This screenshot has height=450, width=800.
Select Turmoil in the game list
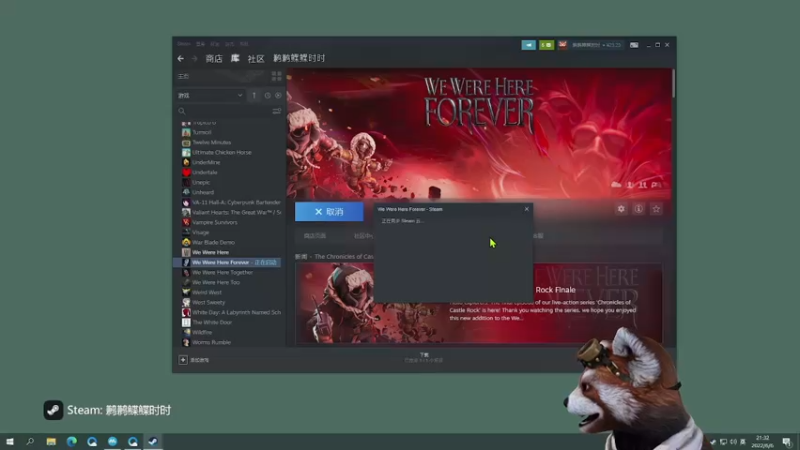(202, 132)
